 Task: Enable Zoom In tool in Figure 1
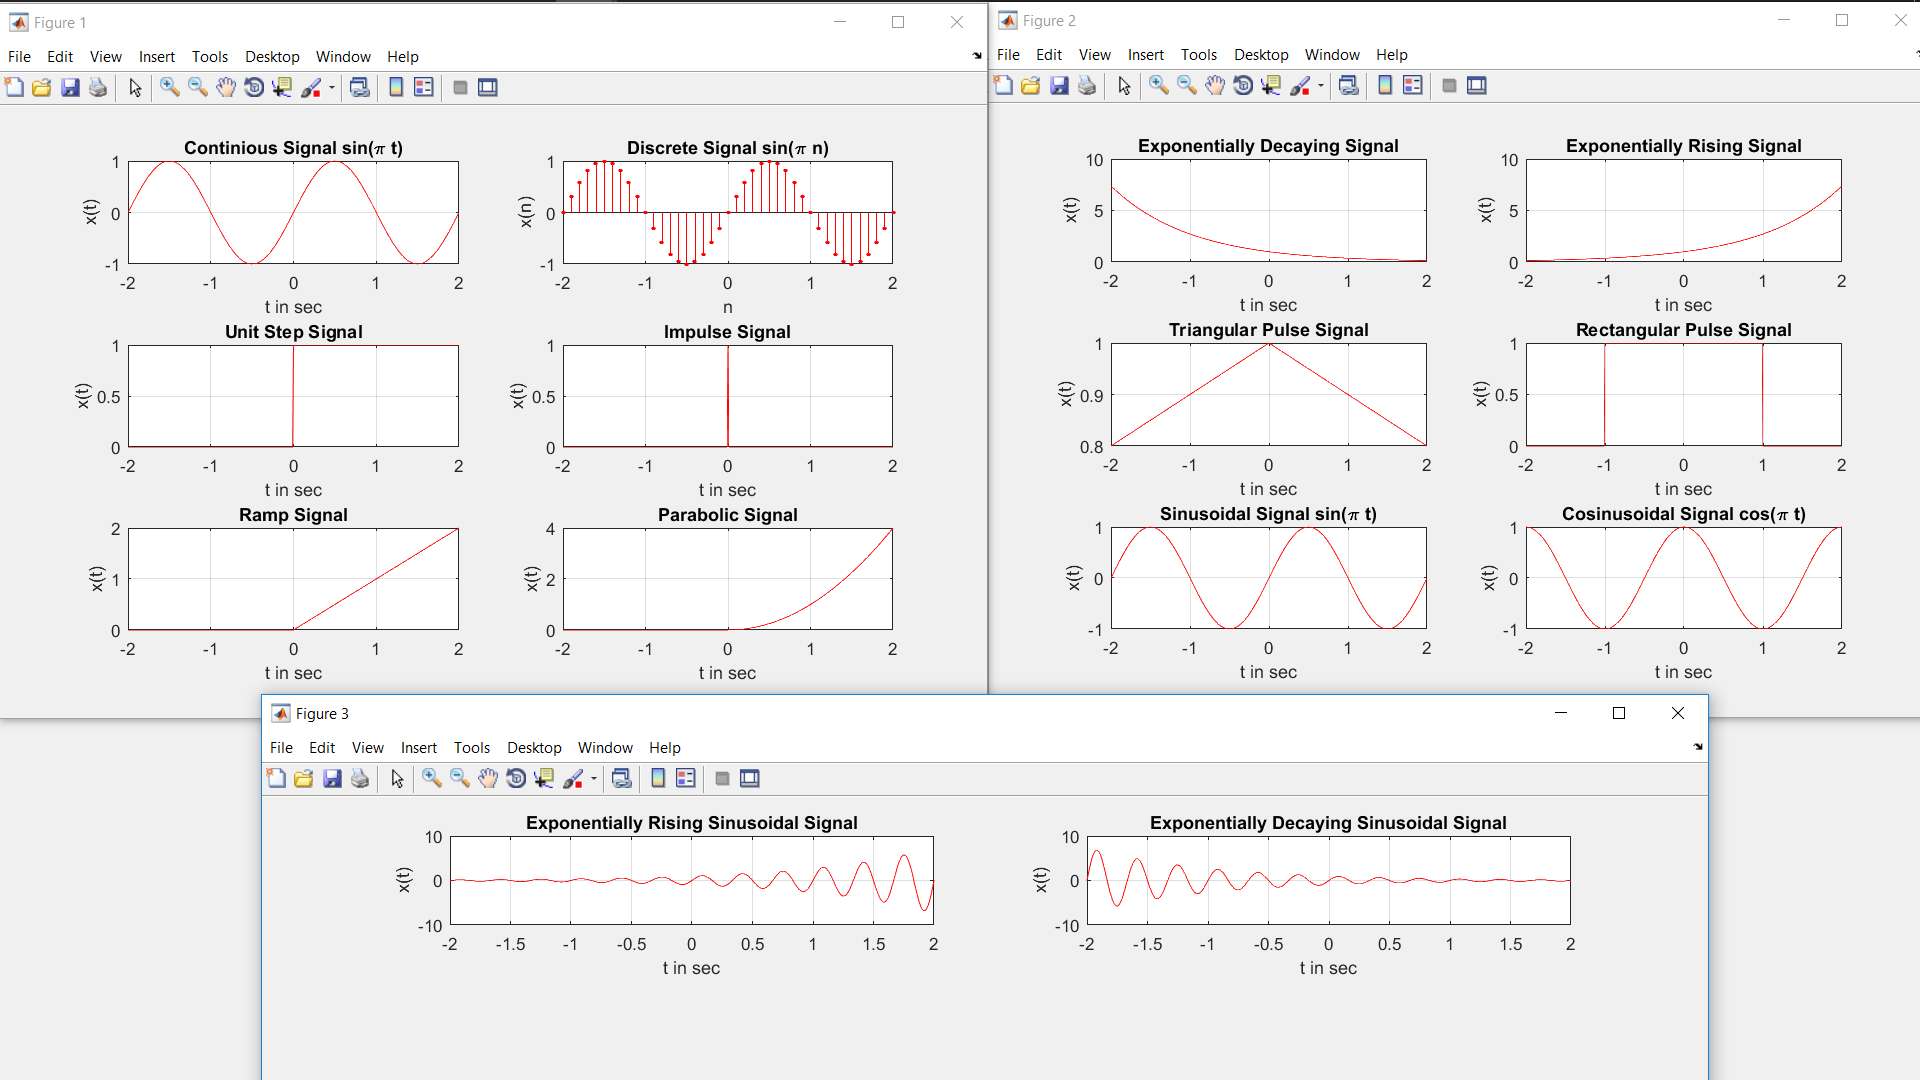[x=170, y=88]
